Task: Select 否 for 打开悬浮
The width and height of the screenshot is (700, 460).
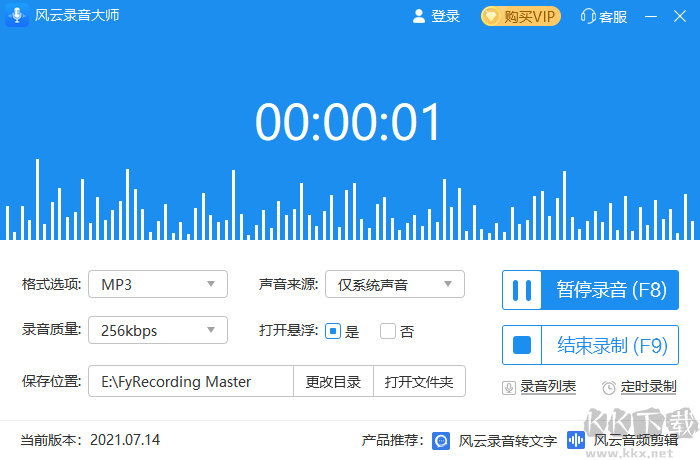Action: coord(388,331)
